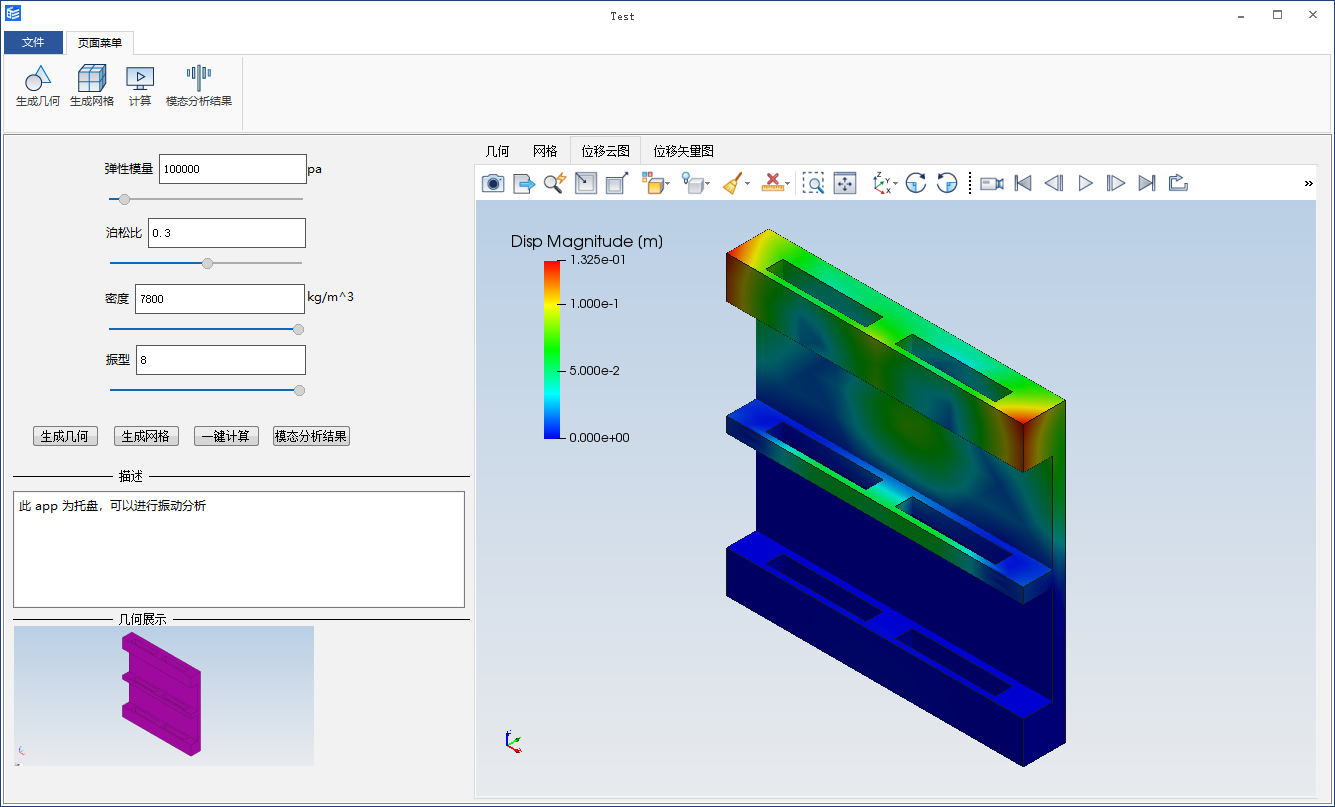This screenshot has width=1335, height=807.
Task: Open dropdown arrow beside ruler icon
Action: [x=788, y=184]
